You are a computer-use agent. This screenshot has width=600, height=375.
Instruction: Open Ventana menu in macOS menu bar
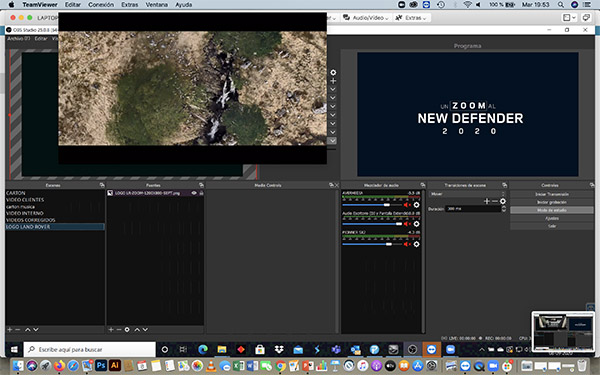click(x=157, y=5)
